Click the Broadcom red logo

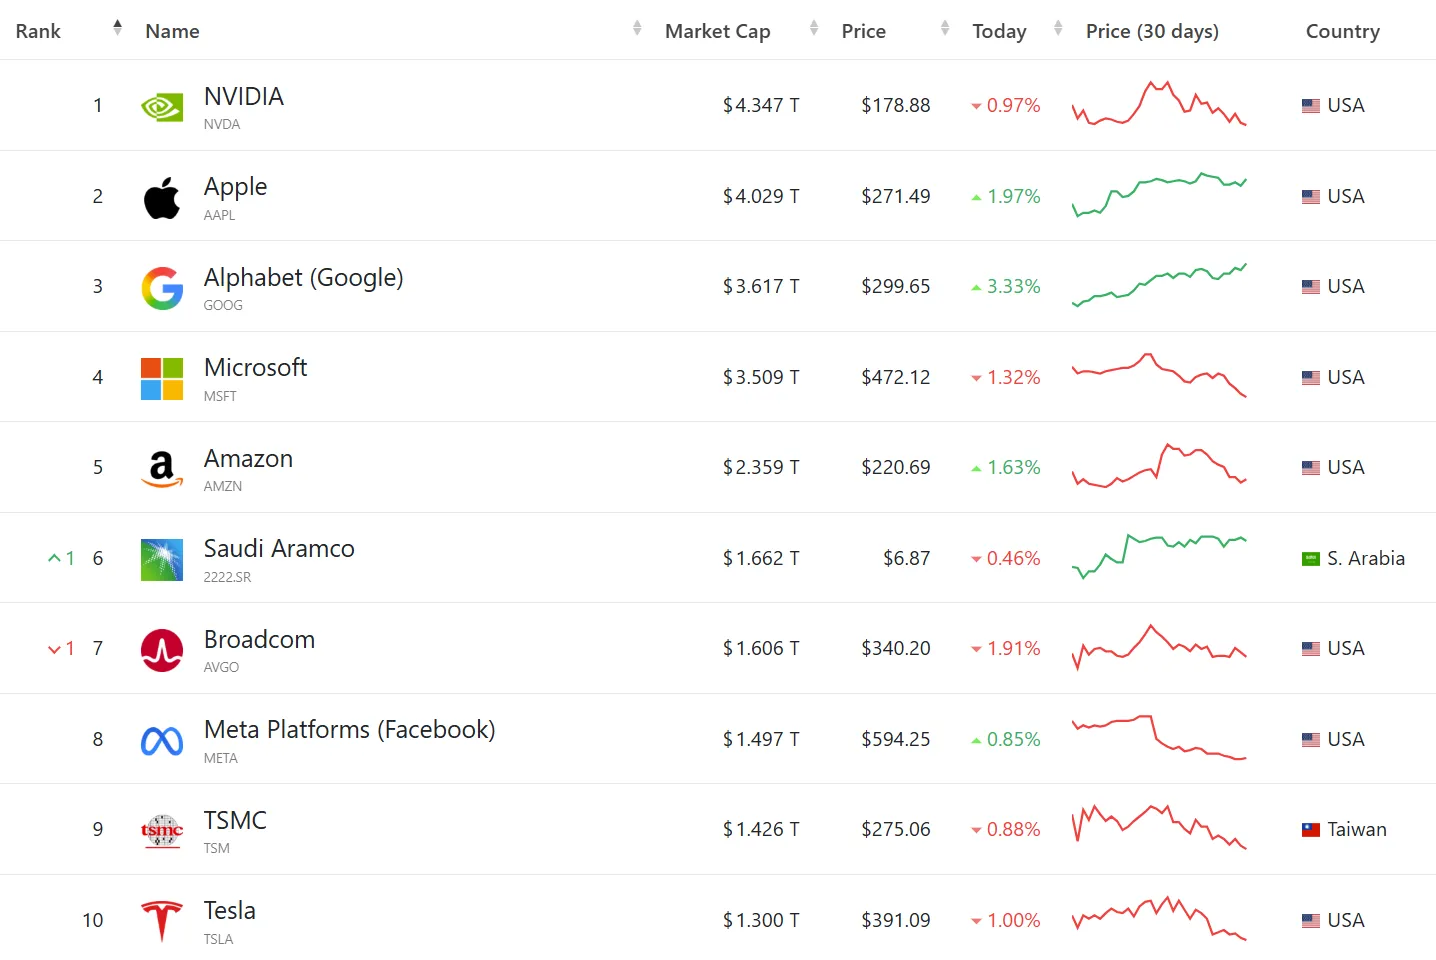point(162,650)
